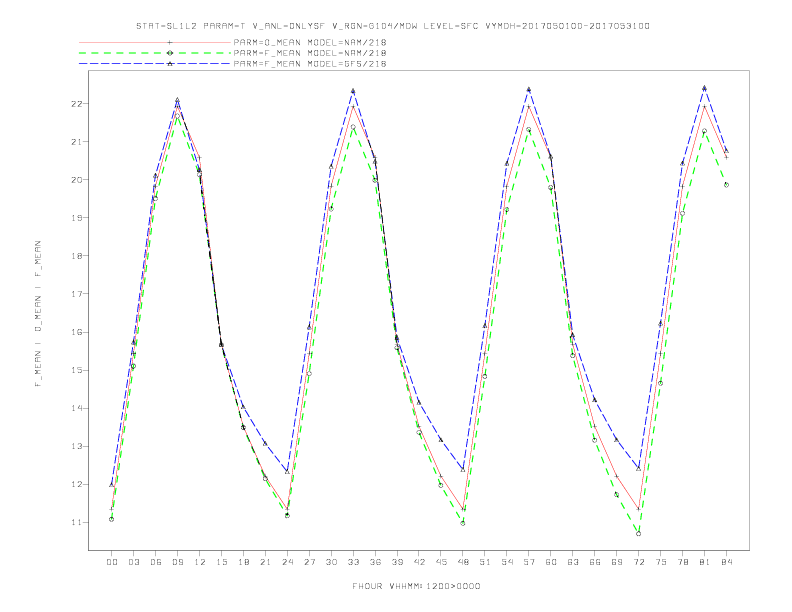Image resolution: width=792 pixels, height=612 pixels.
Task: Click x-axis tick label 69
Action: [x=617, y=562]
